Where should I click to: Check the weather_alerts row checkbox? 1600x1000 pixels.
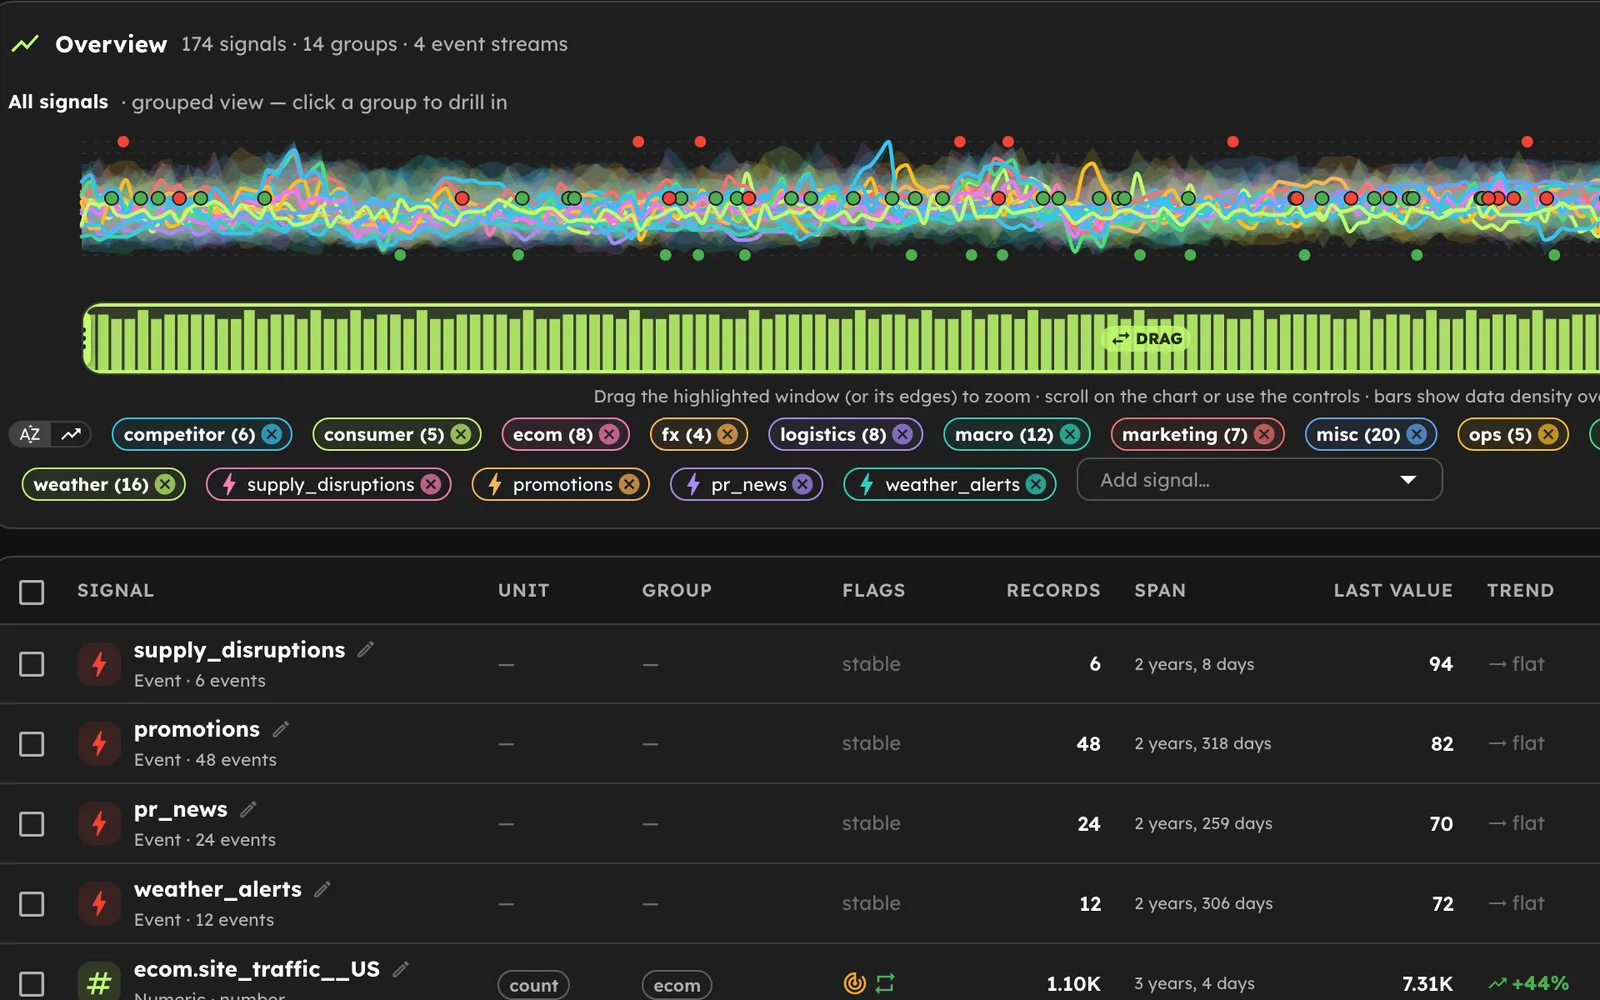32,904
